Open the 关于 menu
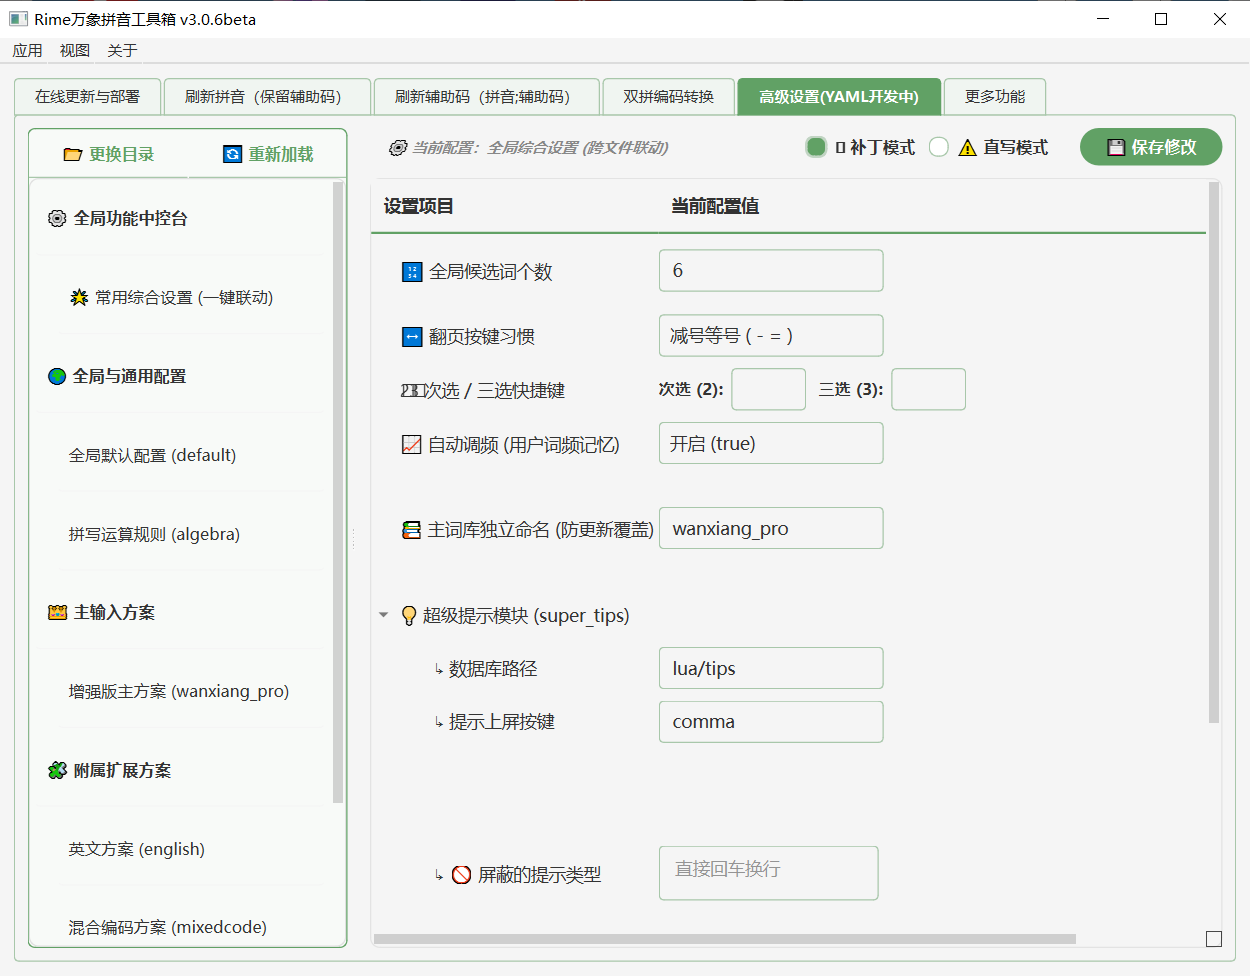Viewport: 1250px width, 976px height. pyautogui.click(x=122, y=51)
